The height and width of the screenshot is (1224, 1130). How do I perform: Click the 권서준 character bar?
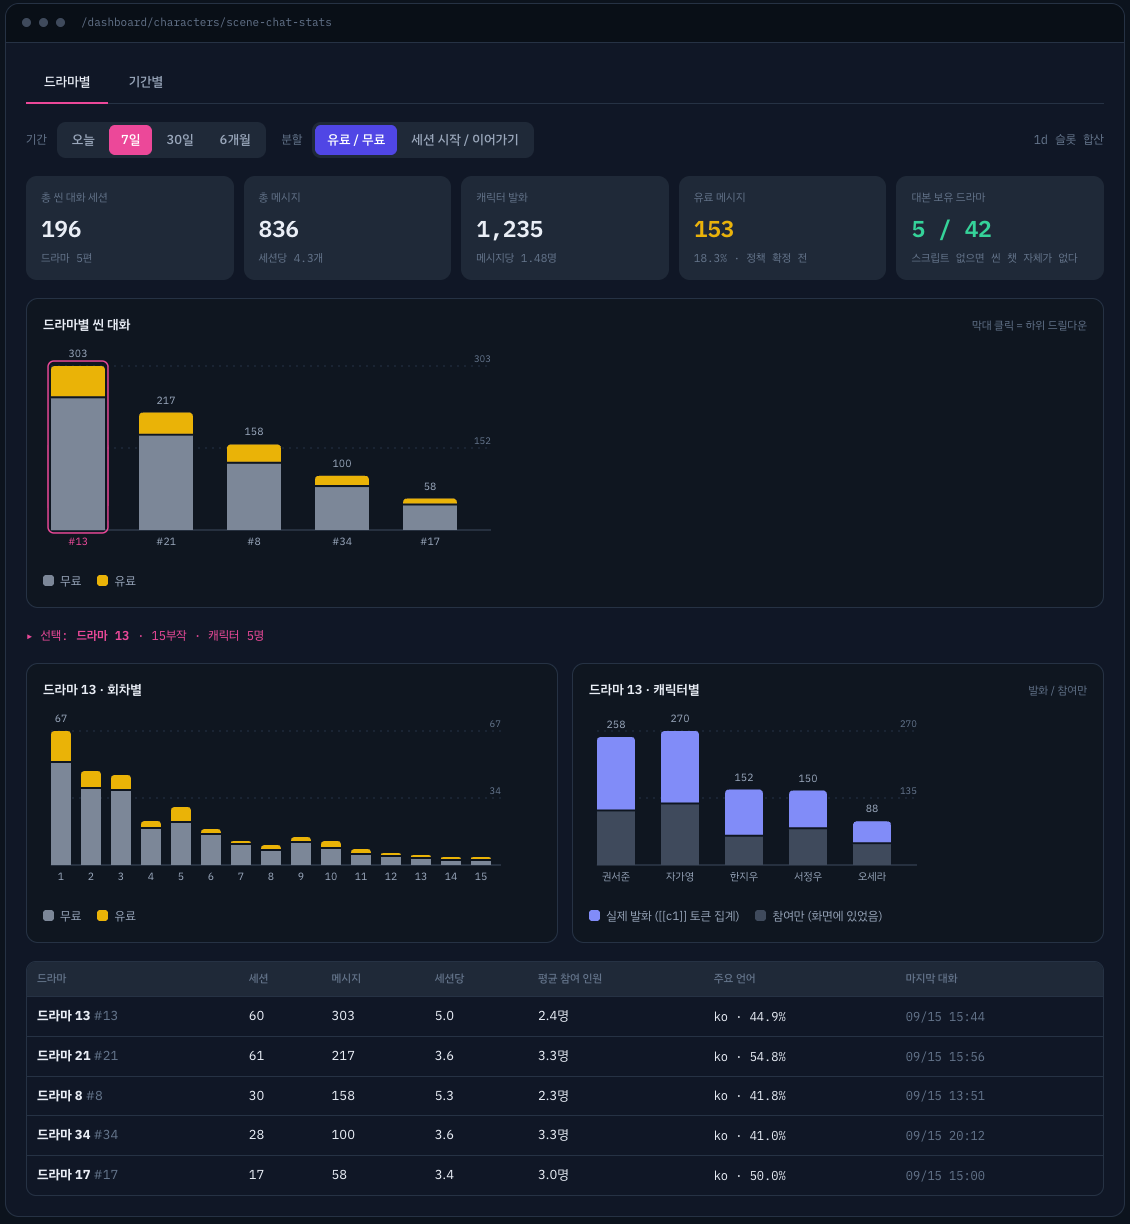pyautogui.click(x=616, y=801)
